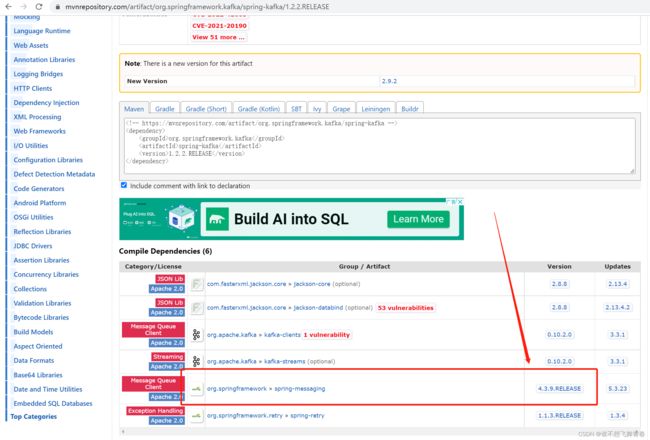Image resolution: width=650 pixels, height=440 pixels.
Task: Open the Buildr tab
Action: point(410,109)
